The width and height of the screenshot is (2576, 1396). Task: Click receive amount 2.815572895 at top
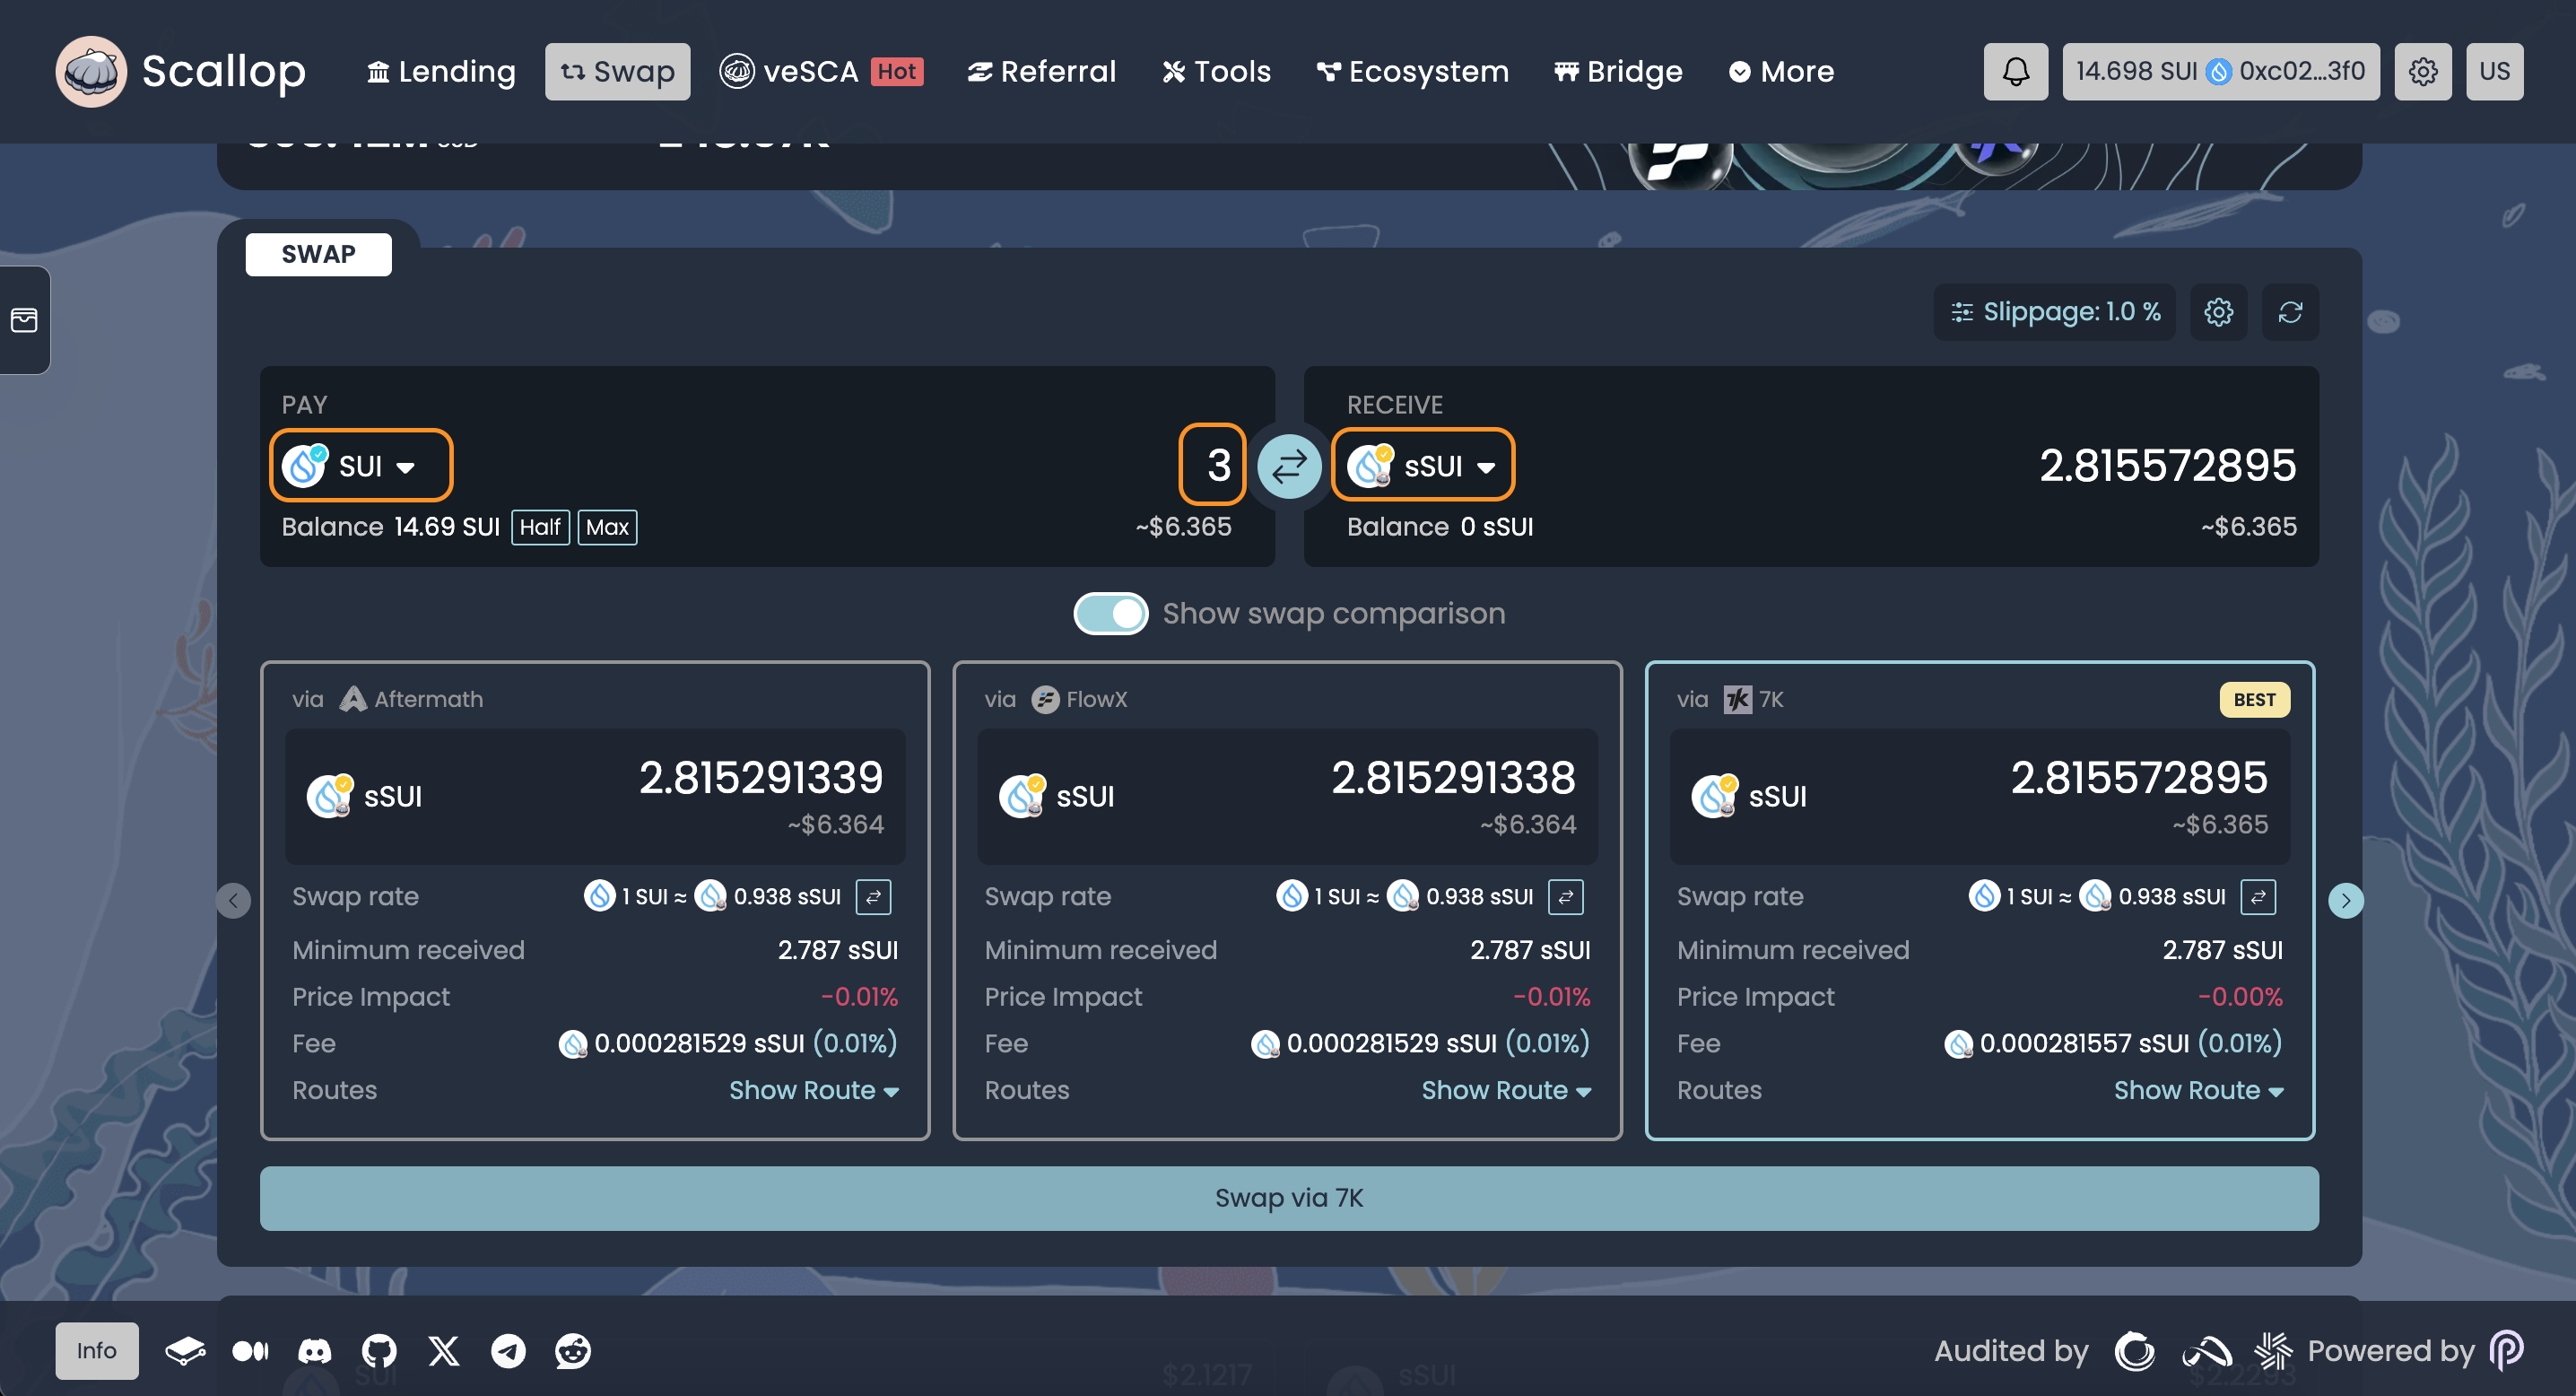(2167, 465)
